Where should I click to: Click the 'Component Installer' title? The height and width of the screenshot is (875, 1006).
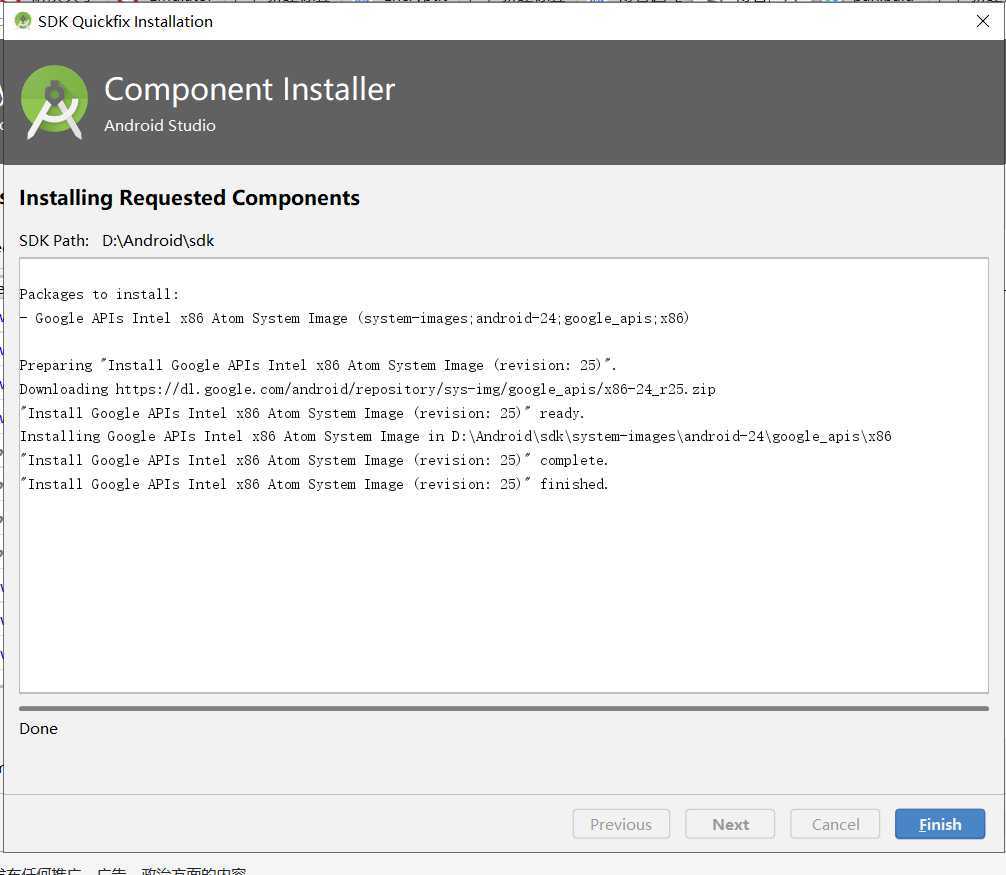point(250,89)
